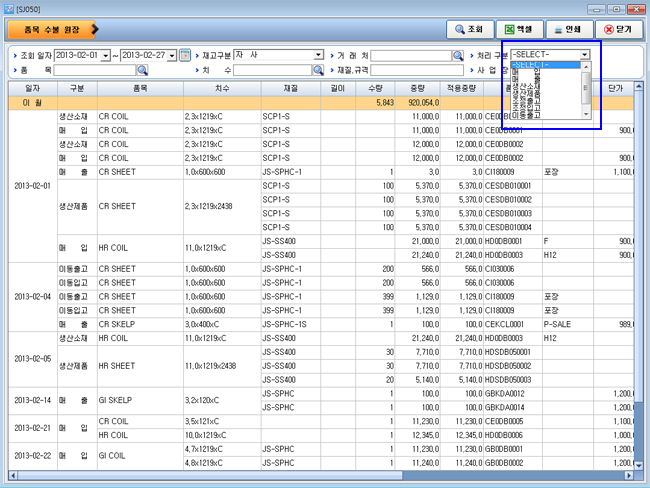Click lot number CESDB010003
Image resolution: width=650 pixels, height=488 pixels.
pyautogui.click(x=508, y=214)
